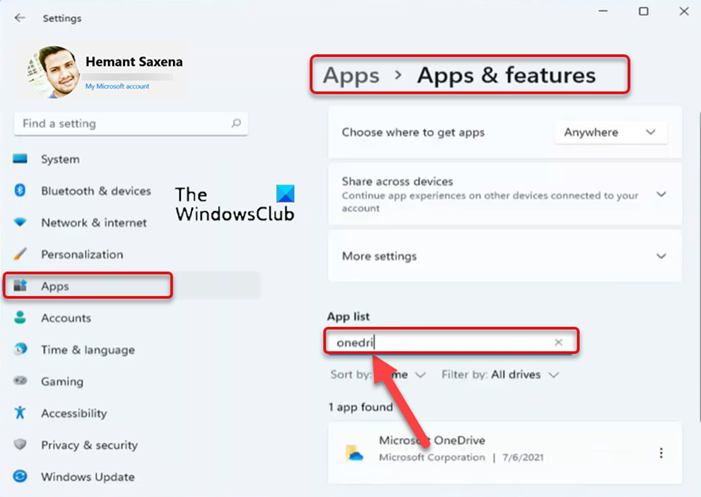This screenshot has height=497, width=701.
Task: Minimize the Settings window
Action: pos(603,11)
